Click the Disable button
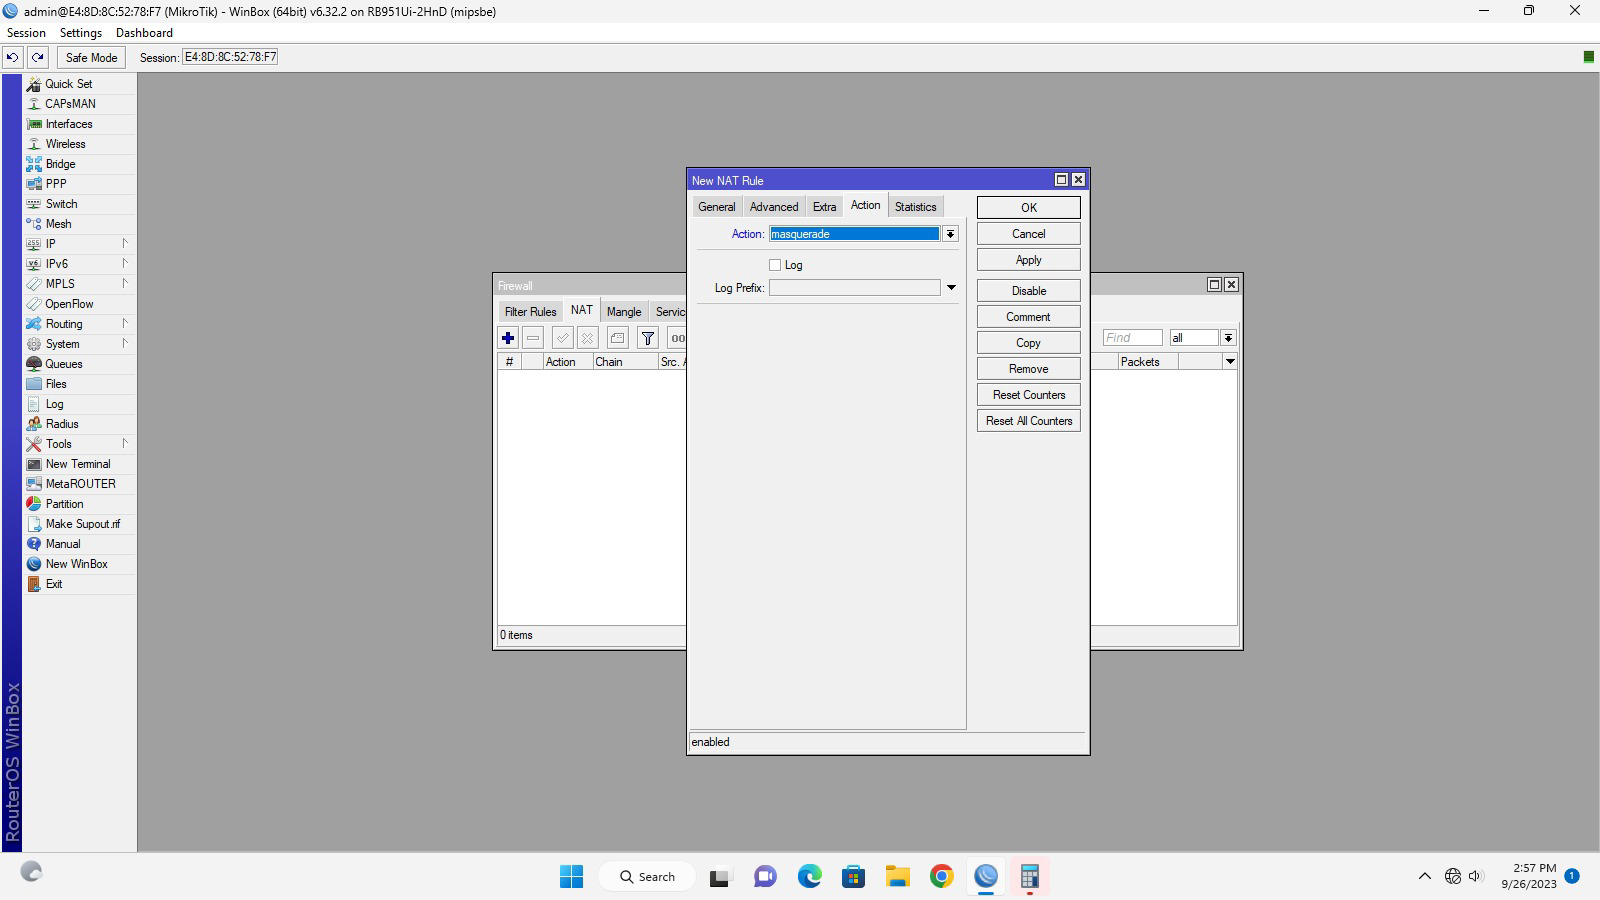This screenshot has width=1600, height=900. coord(1029,291)
